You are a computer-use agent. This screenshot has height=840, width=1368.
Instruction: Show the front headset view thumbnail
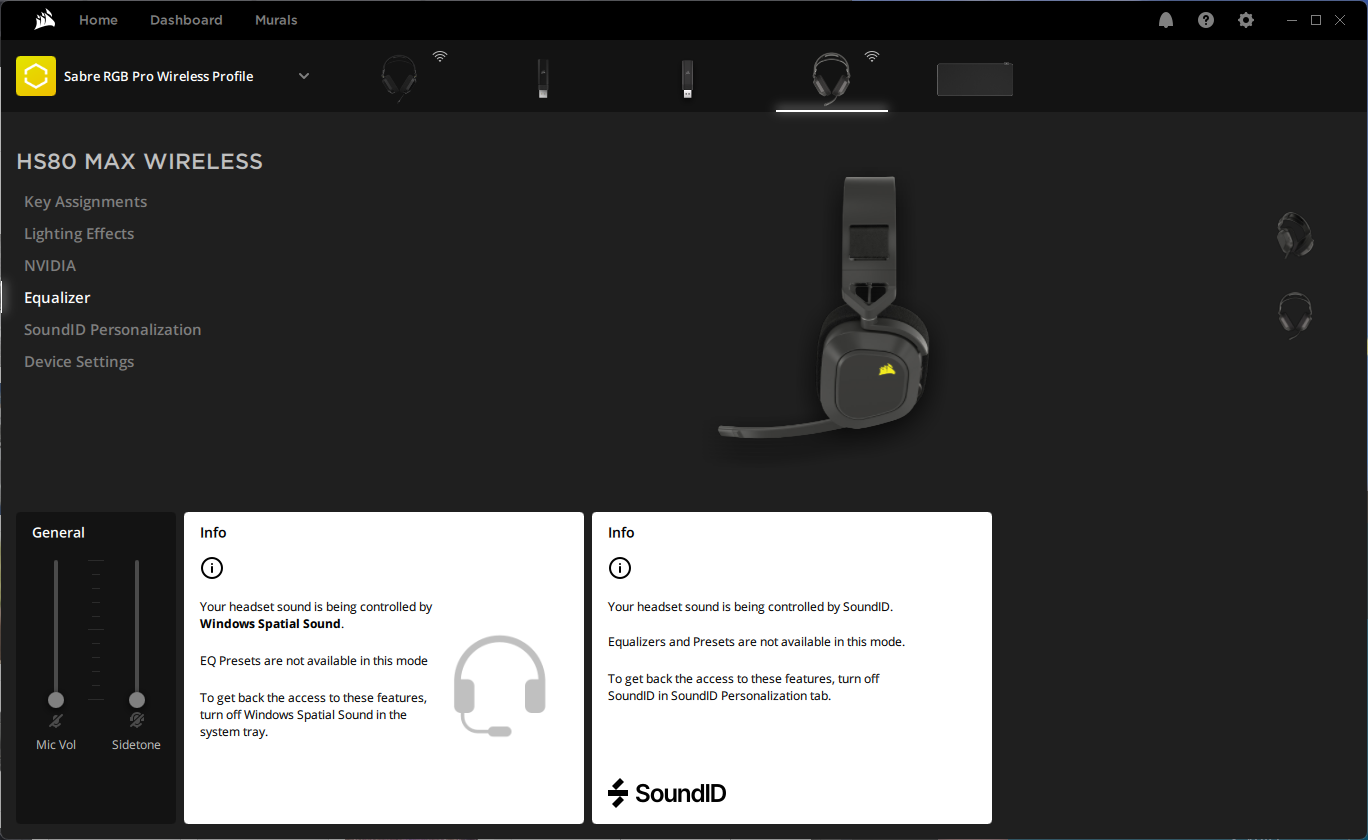[x=1295, y=315]
